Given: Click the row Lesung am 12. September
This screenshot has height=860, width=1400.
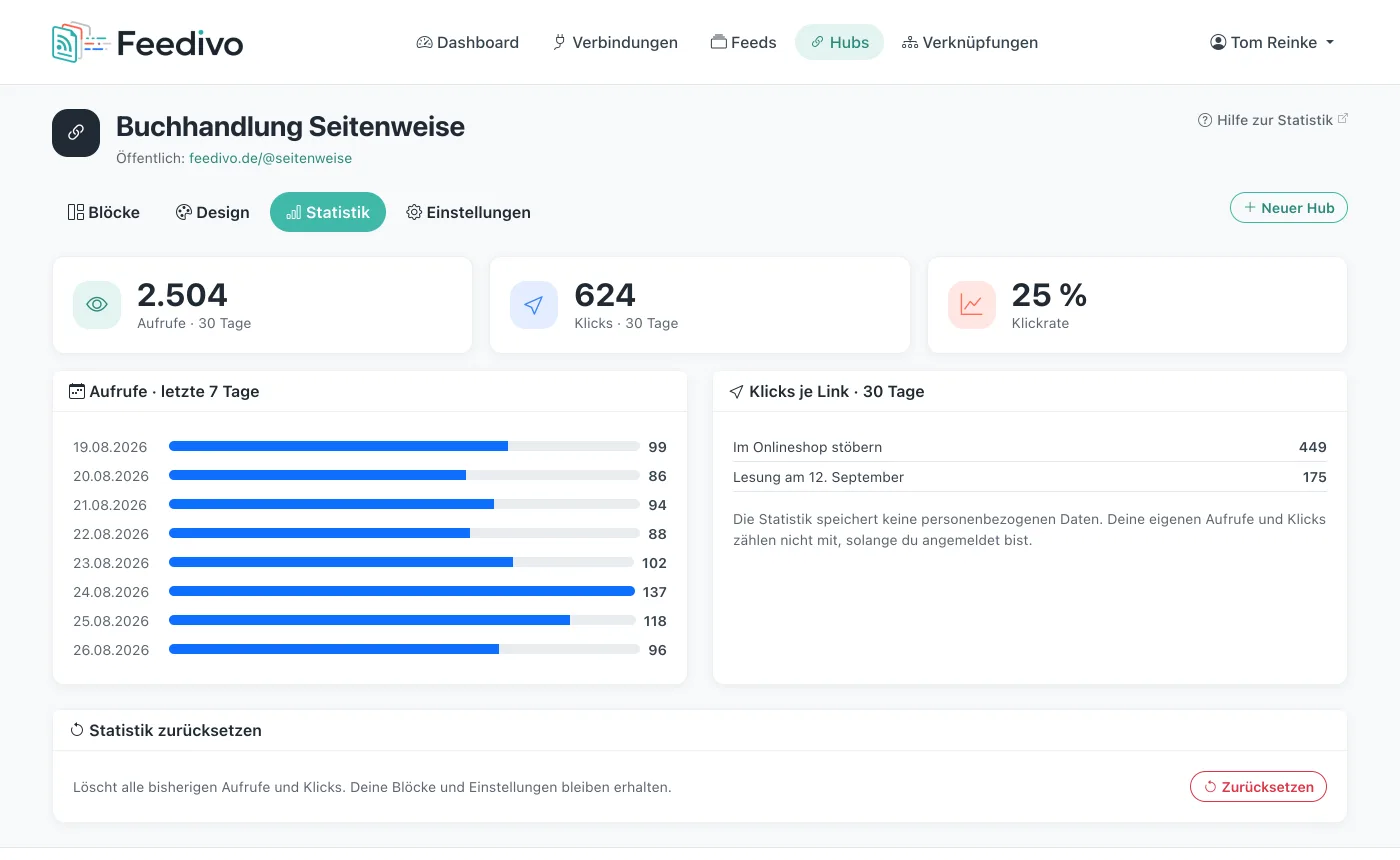Looking at the screenshot, I should click(x=1030, y=477).
